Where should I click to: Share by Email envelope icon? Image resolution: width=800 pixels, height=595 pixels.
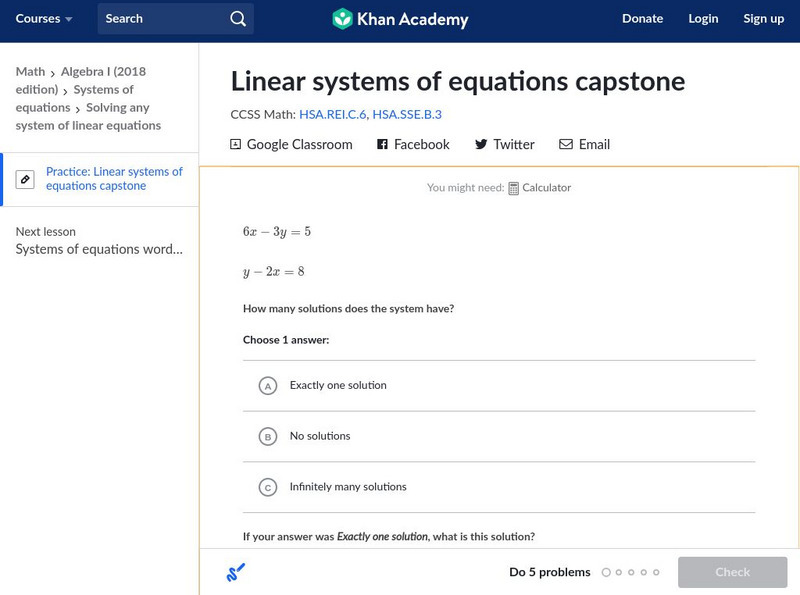coord(566,145)
